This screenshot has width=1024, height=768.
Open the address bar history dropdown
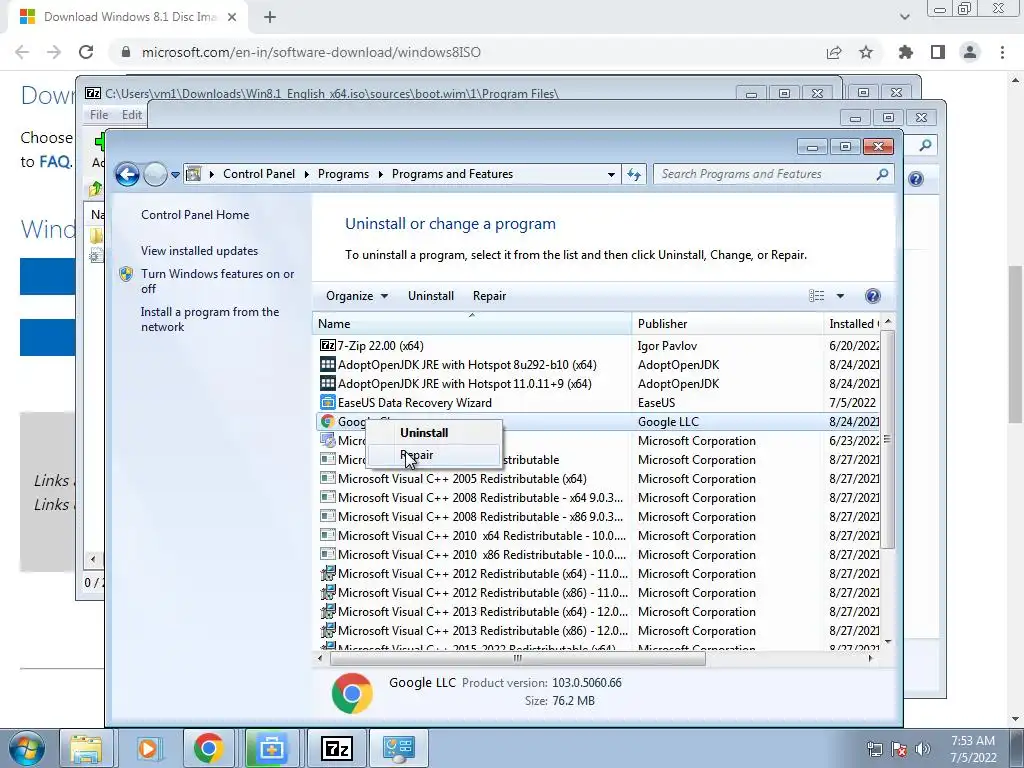[611, 174]
